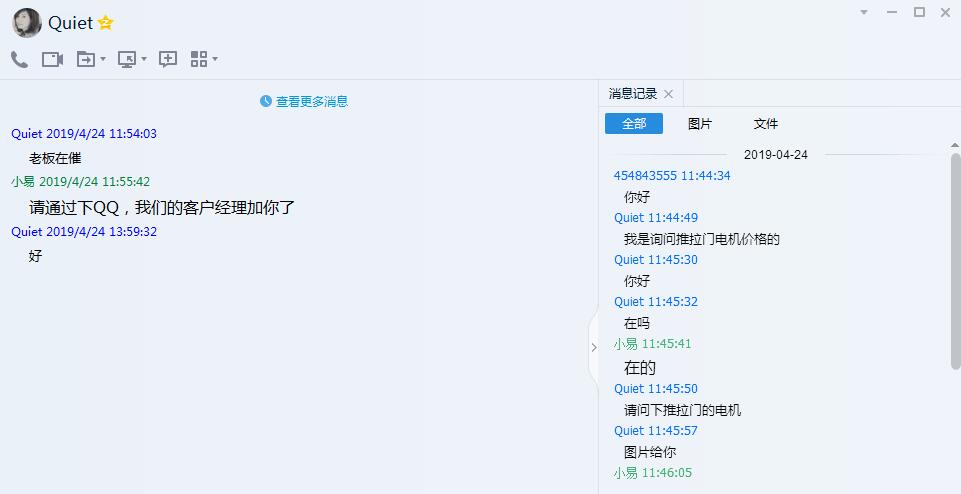The width and height of the screenshot is (961, 494).
Task: Switch to the 文件 tab
Action: [x=766, y=124]
